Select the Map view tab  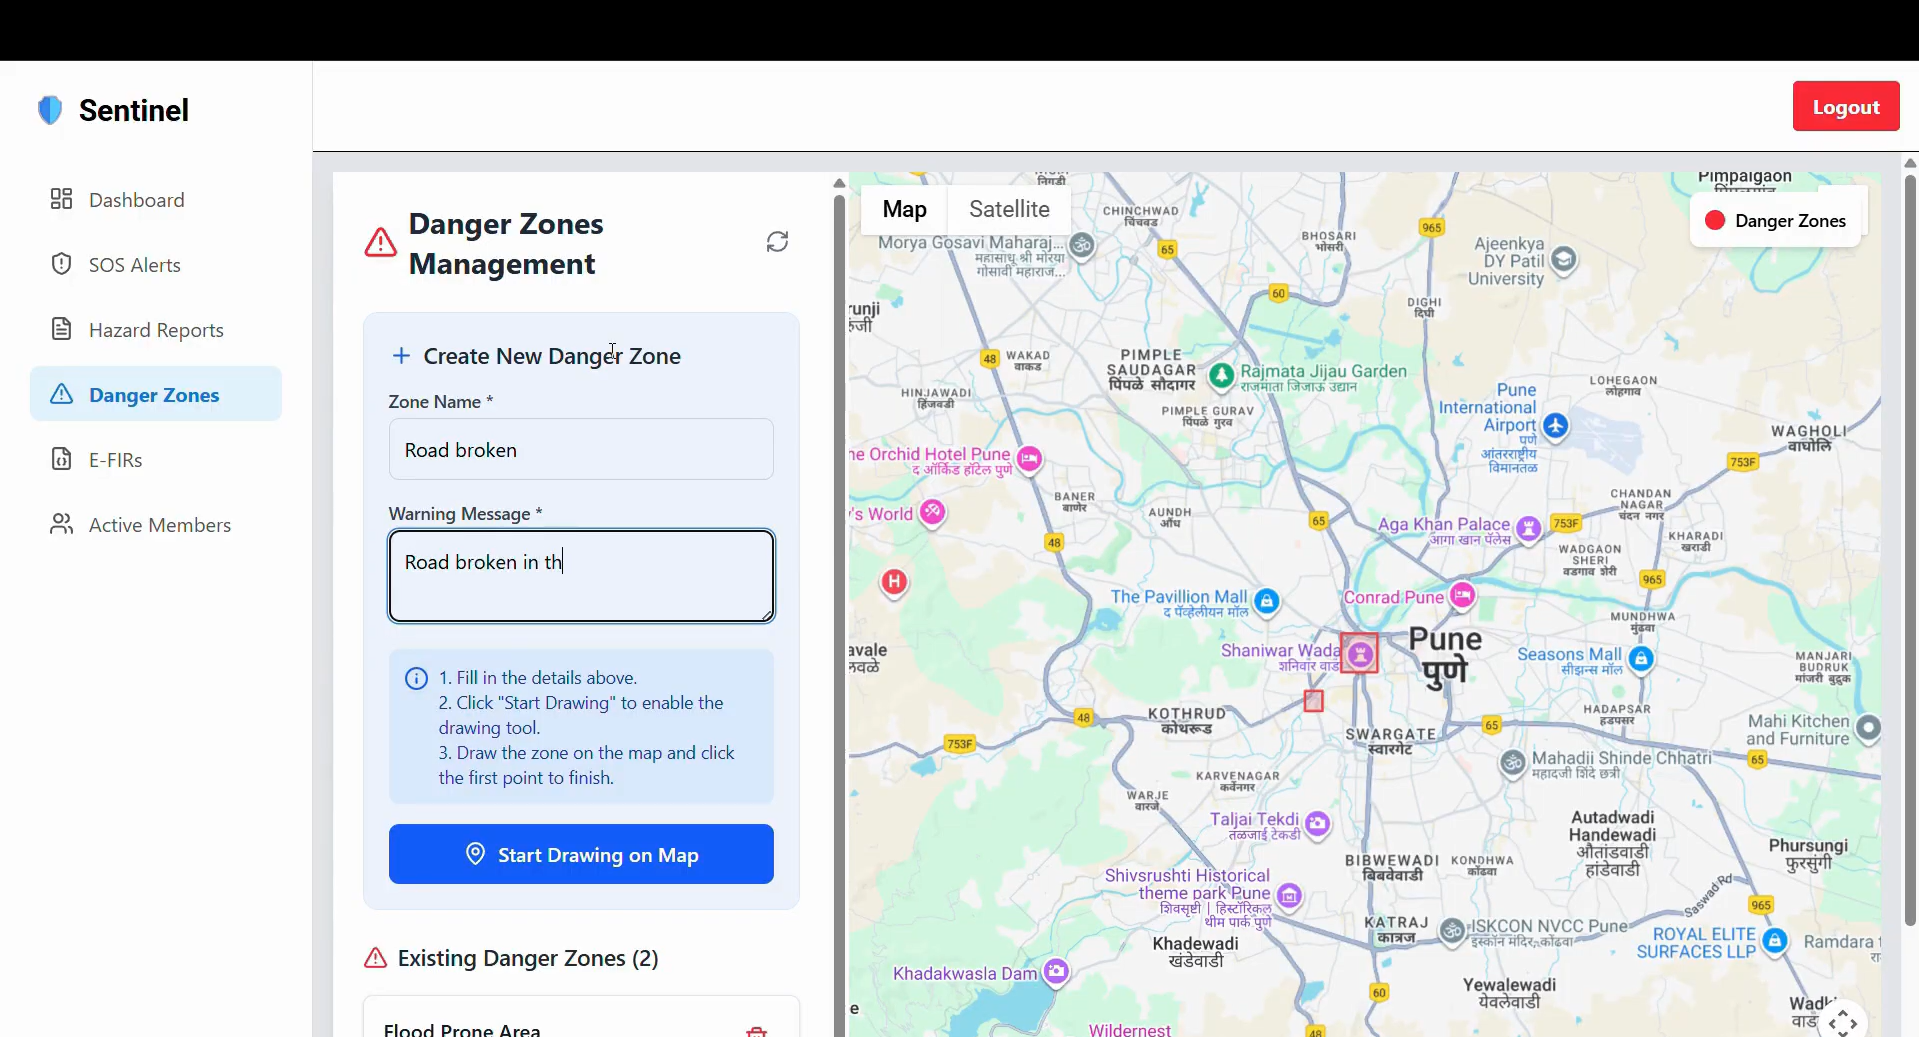904,209
